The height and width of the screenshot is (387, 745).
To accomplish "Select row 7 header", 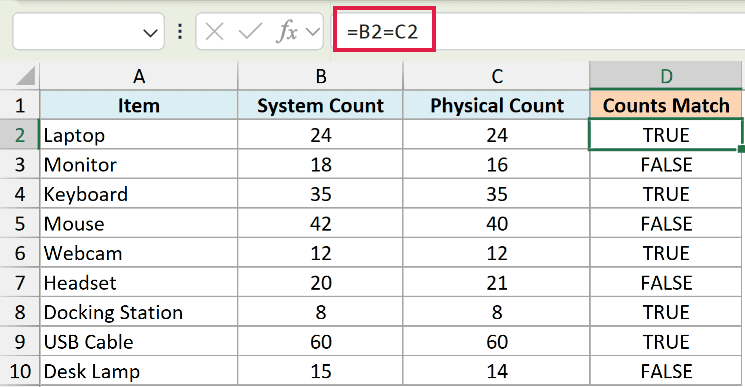I will pyautogui.click(x=19, y=283).
